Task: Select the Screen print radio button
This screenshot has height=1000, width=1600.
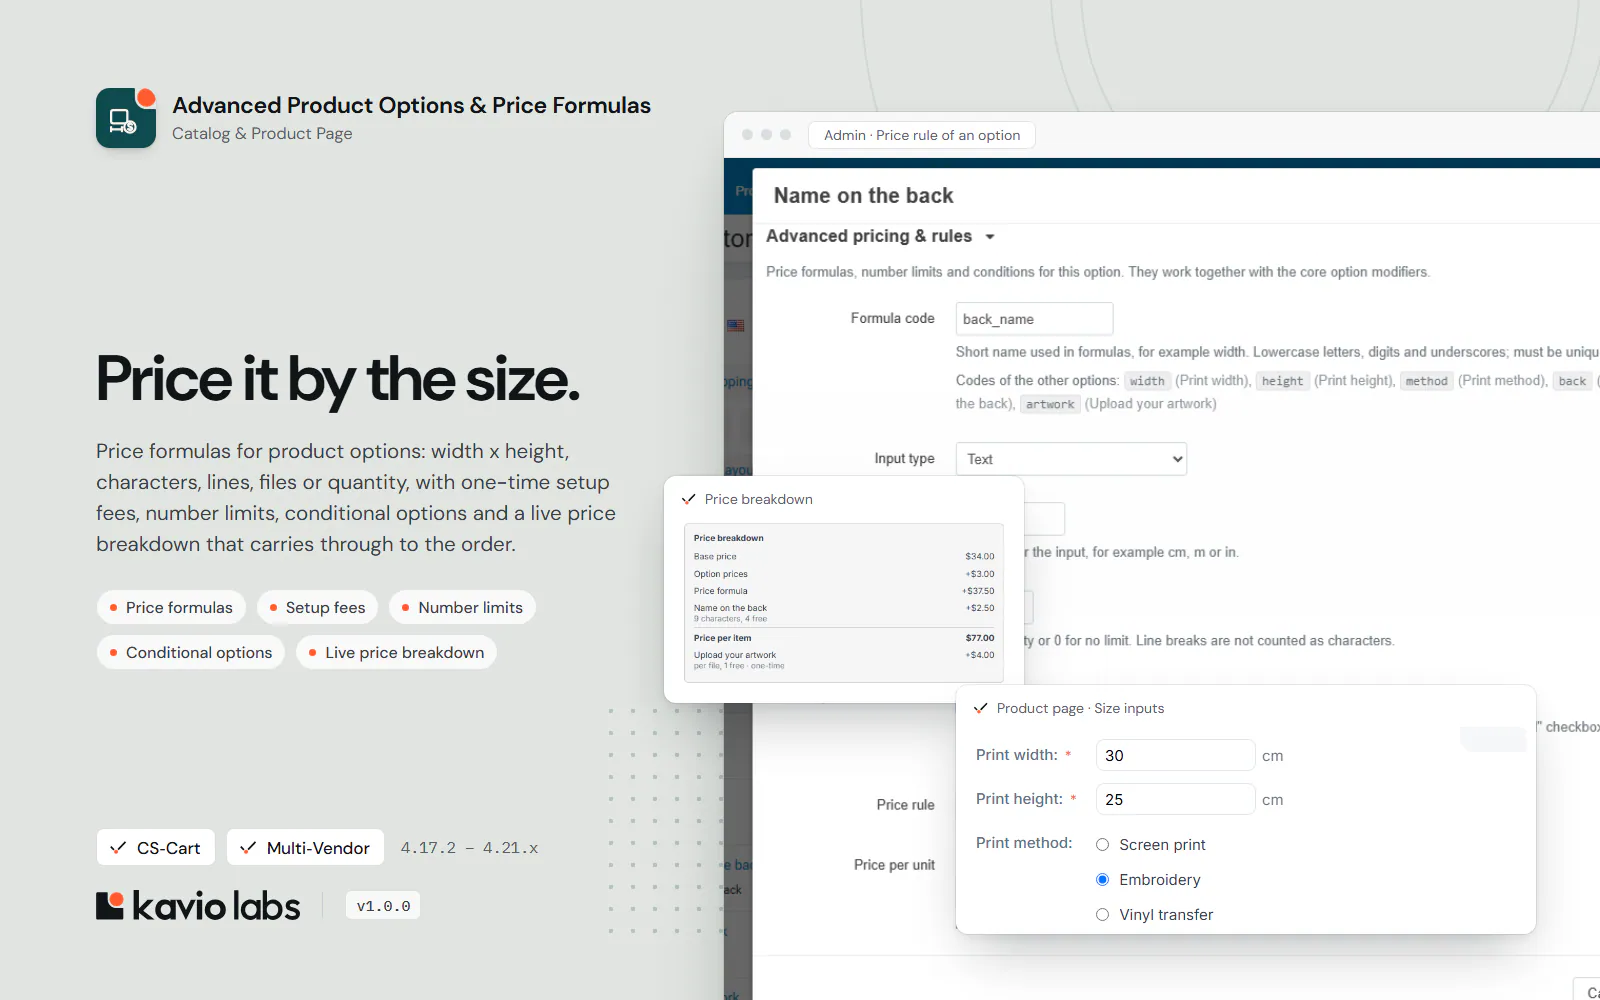Action: coord(1102,845)
